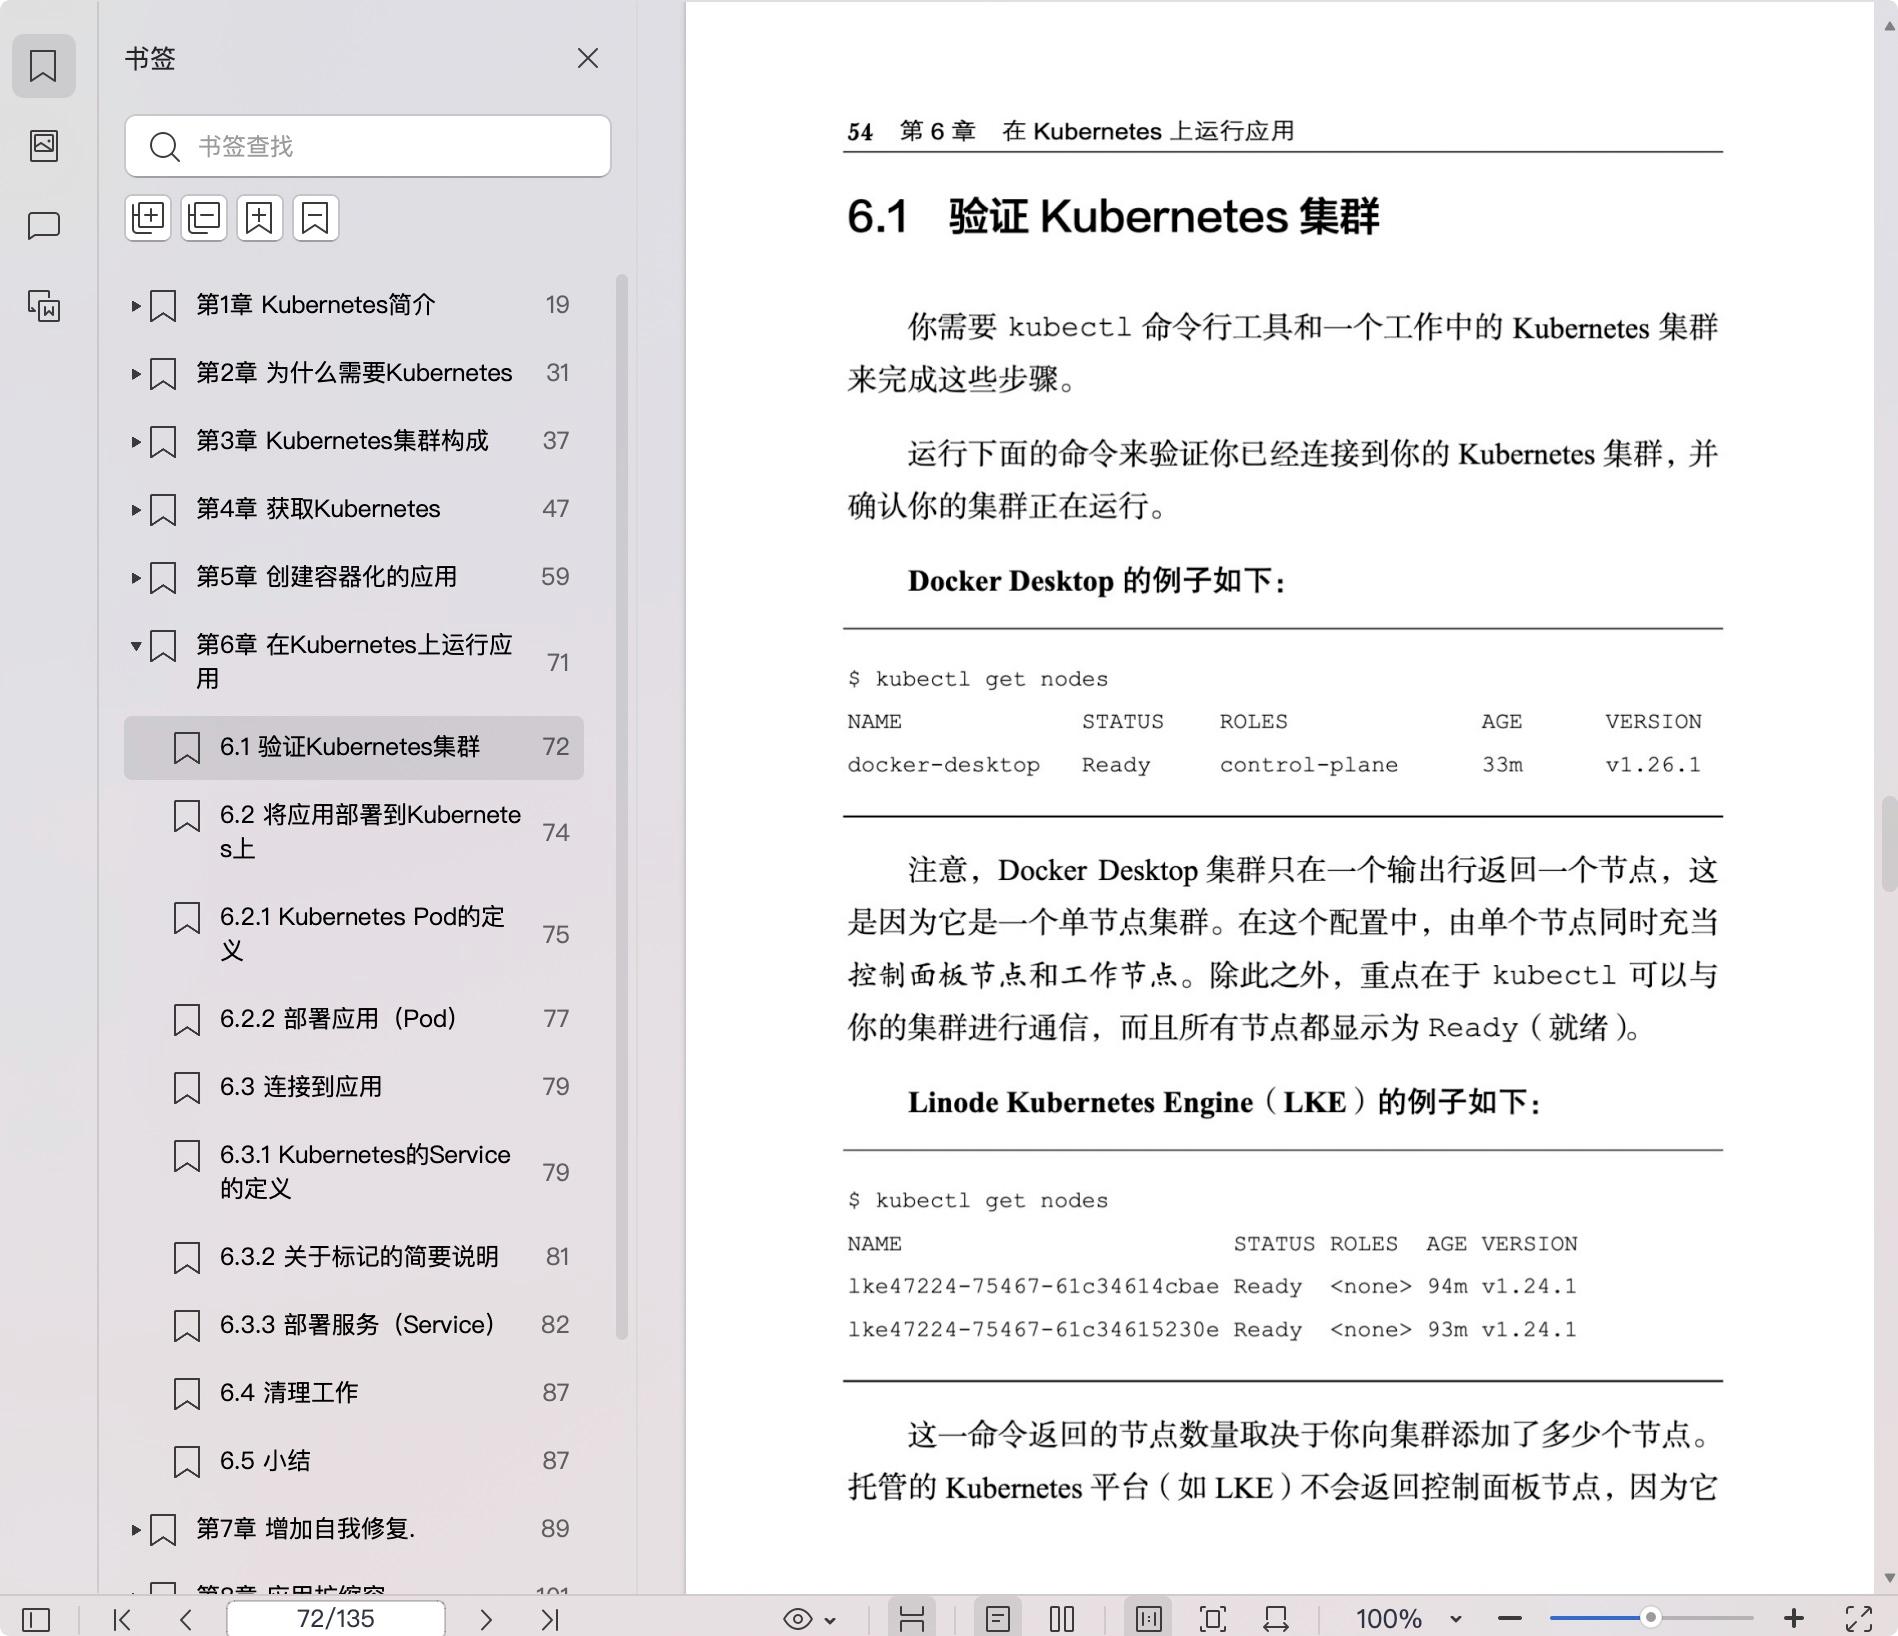Toggle the sidebar visibility icon
This screenshot has height=1636, width=1898.
coord(36,1619)
